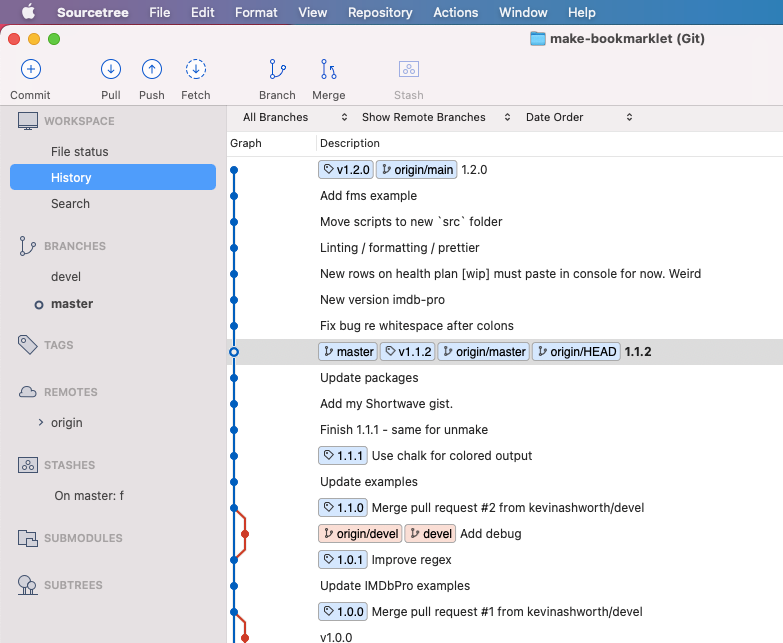This screenshot has height=643, width=783.
Task: Open the Apple menu
Action: 28,12
